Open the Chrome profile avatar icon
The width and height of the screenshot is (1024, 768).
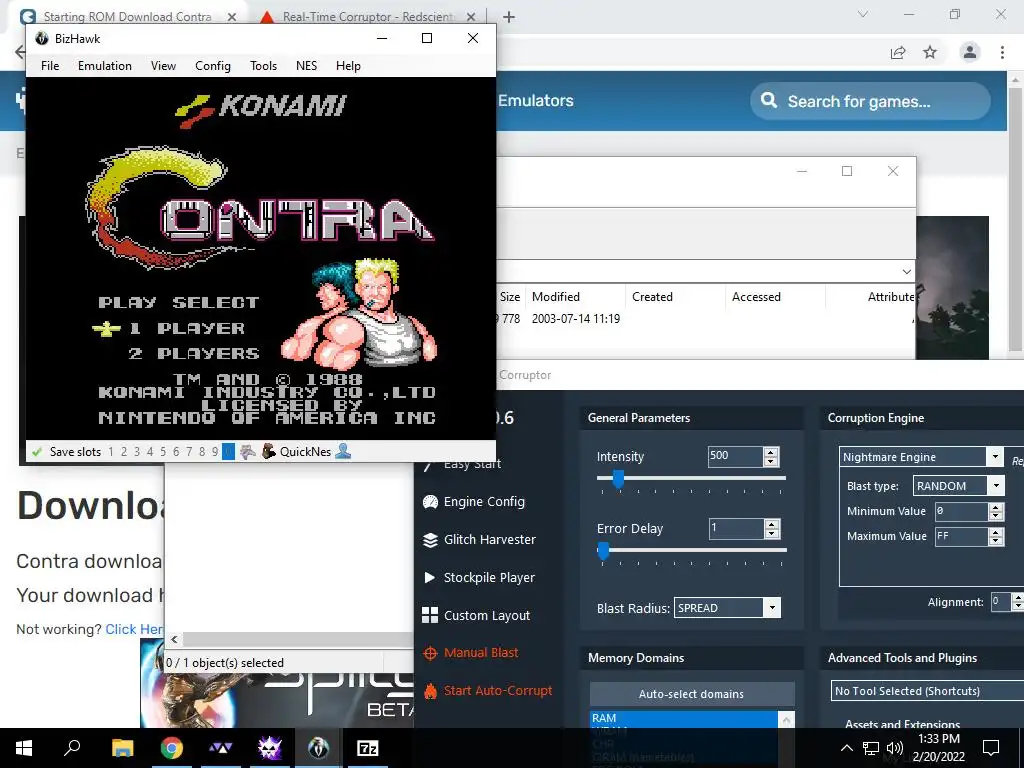pyautogui.click(x=970, y=52)
